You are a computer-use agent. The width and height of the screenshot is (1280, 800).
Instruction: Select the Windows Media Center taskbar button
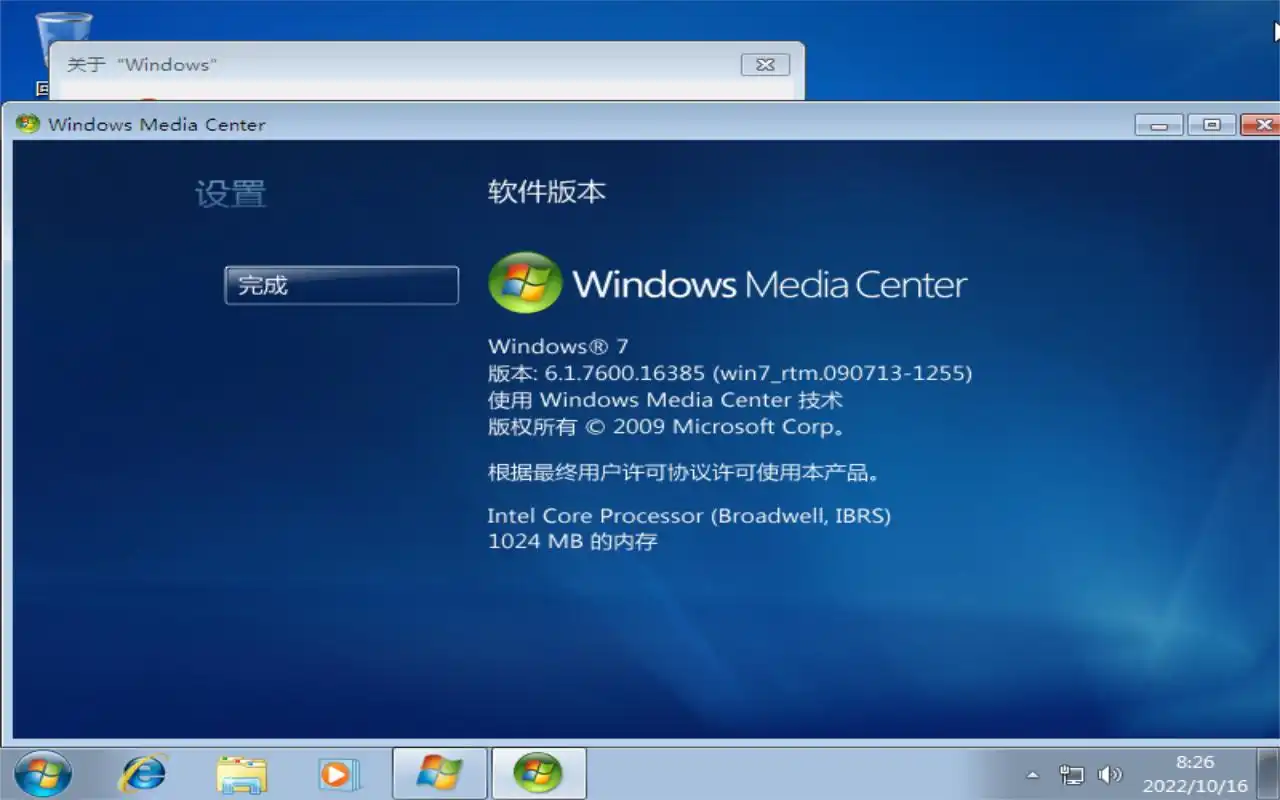click(538, 774)
